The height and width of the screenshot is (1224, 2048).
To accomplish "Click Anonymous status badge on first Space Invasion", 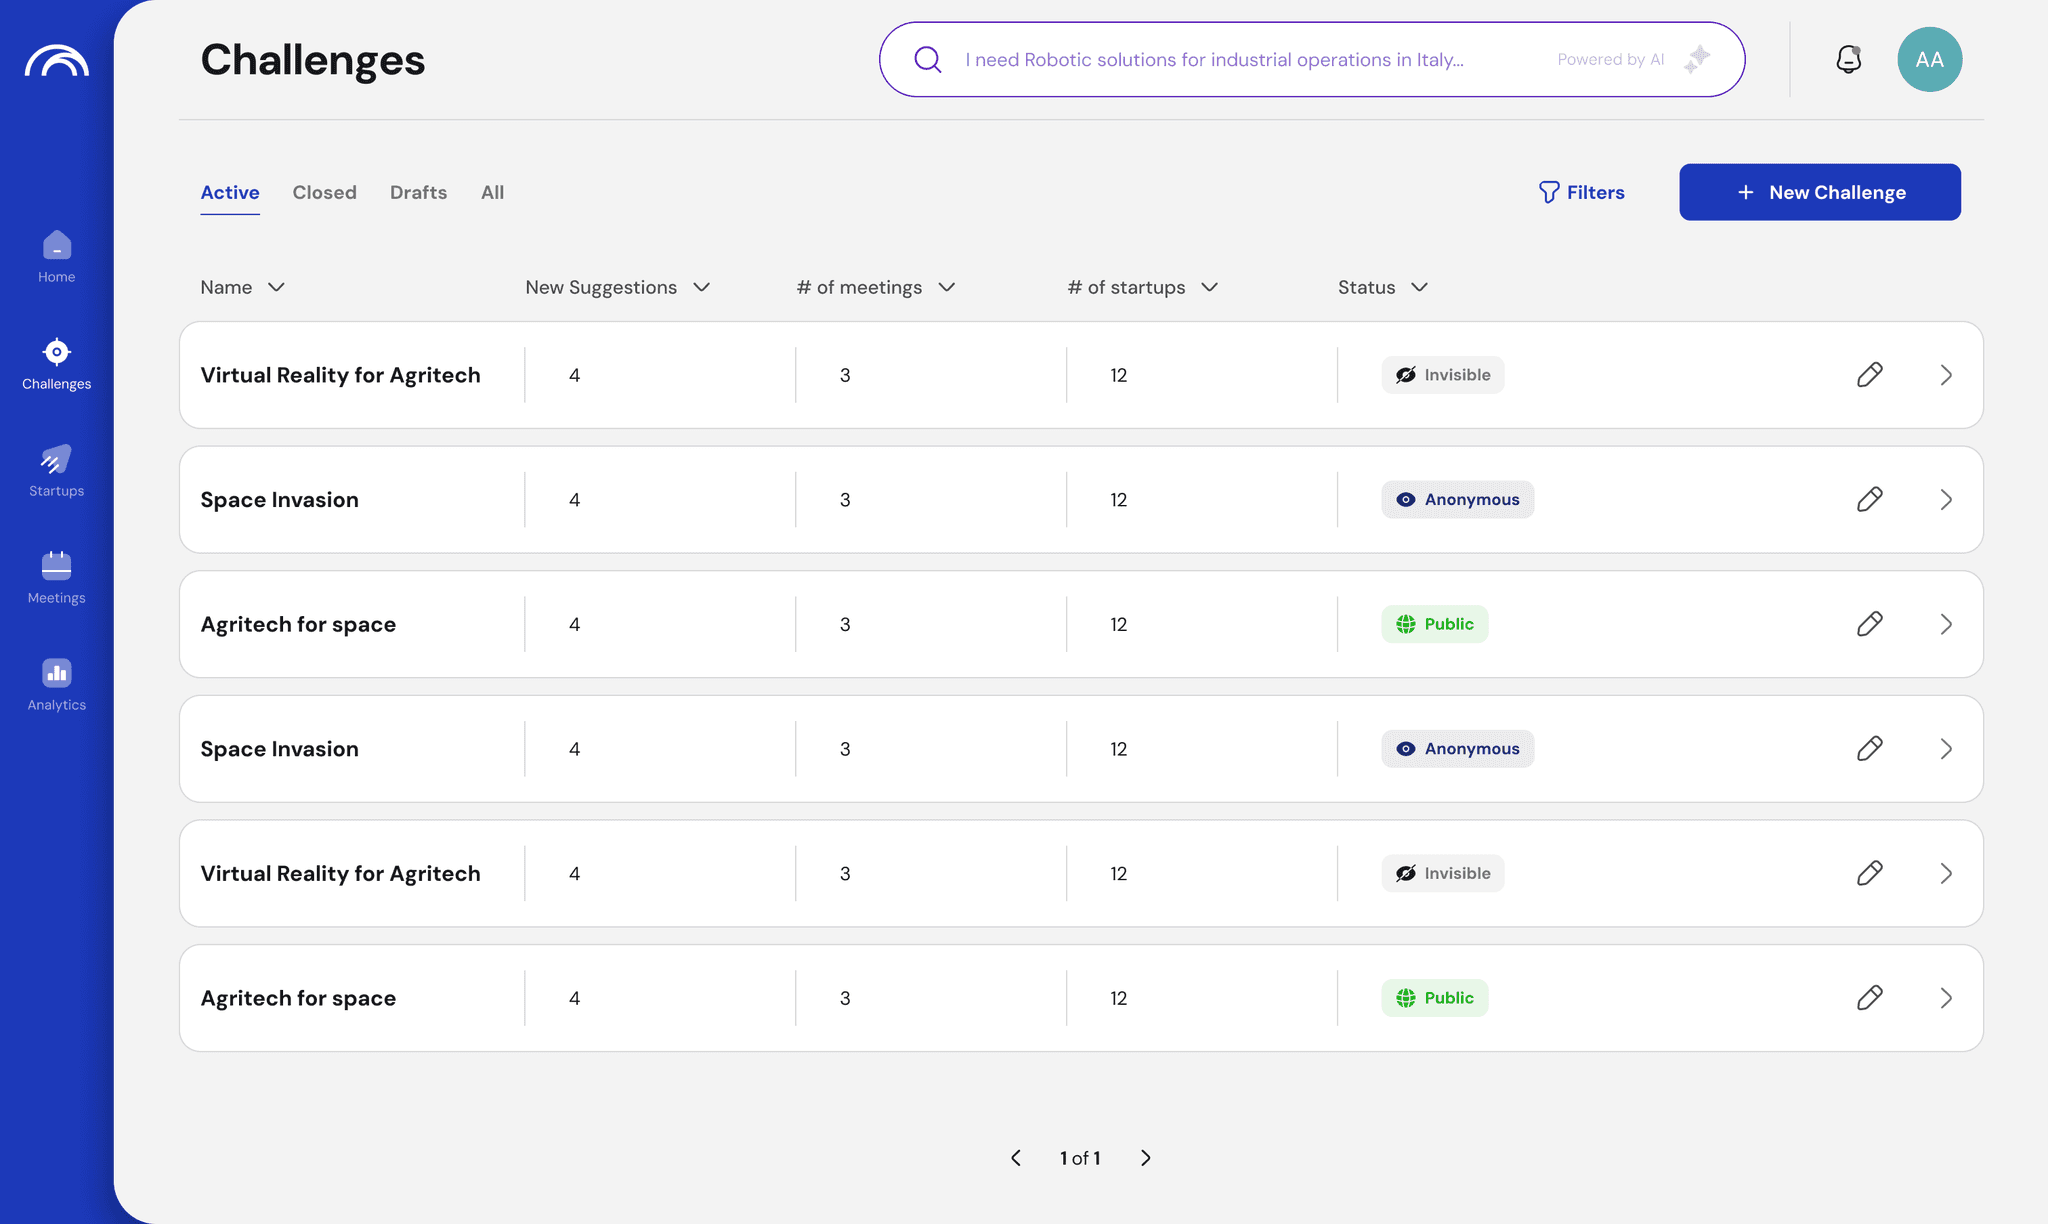I will tap(1457, 500).
